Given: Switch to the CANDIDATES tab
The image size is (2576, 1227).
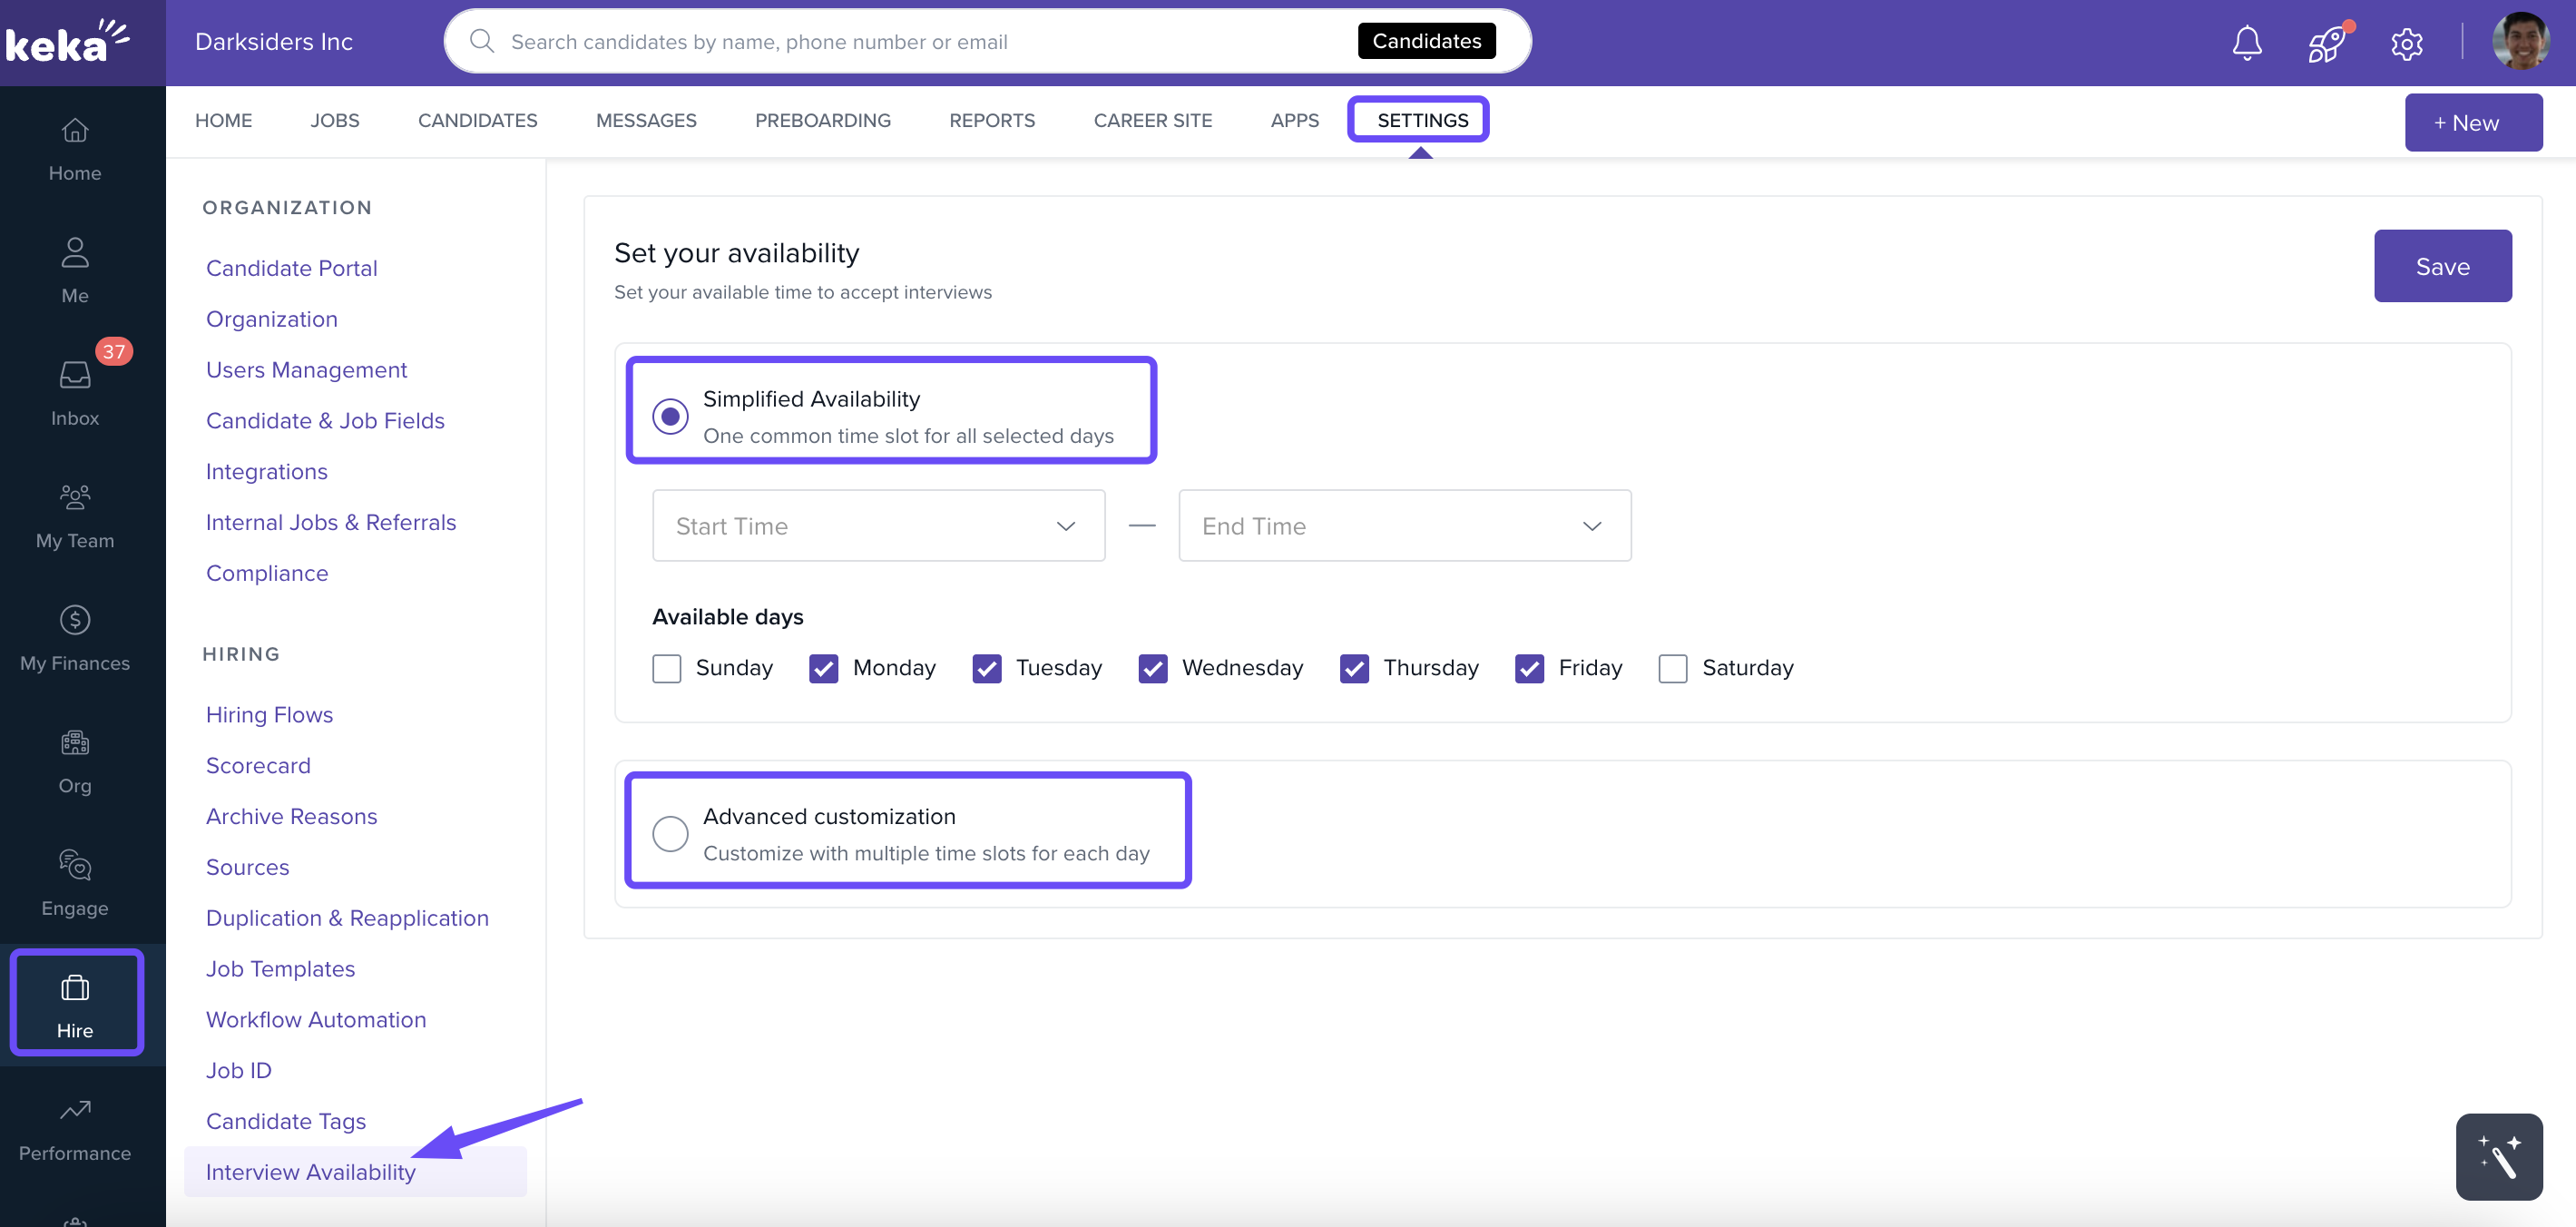Looking at the screenshot, I should tap(477, 120).
